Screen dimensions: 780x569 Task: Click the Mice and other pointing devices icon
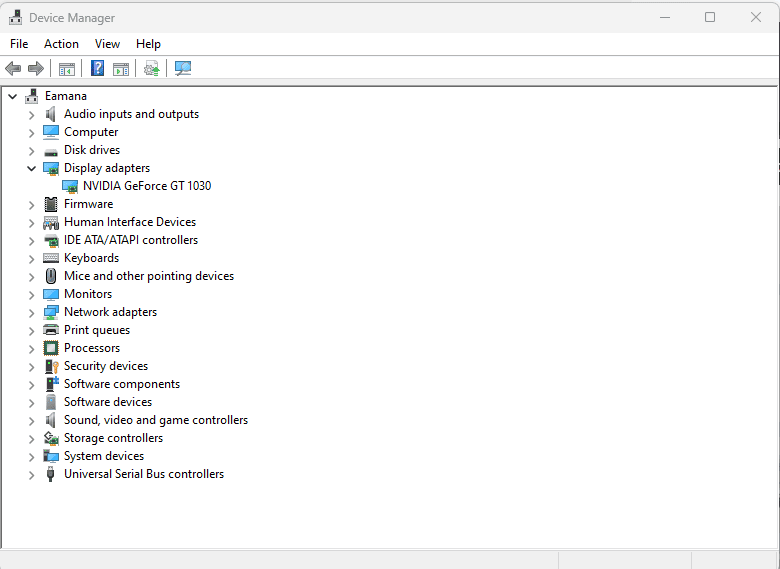point(51,276)
